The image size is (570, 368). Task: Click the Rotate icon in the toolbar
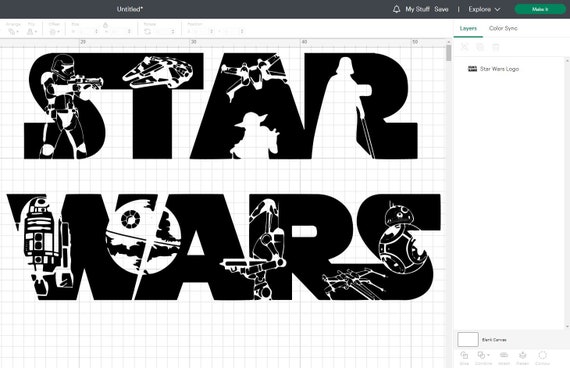pyautogui.click(x=147, y=32)
